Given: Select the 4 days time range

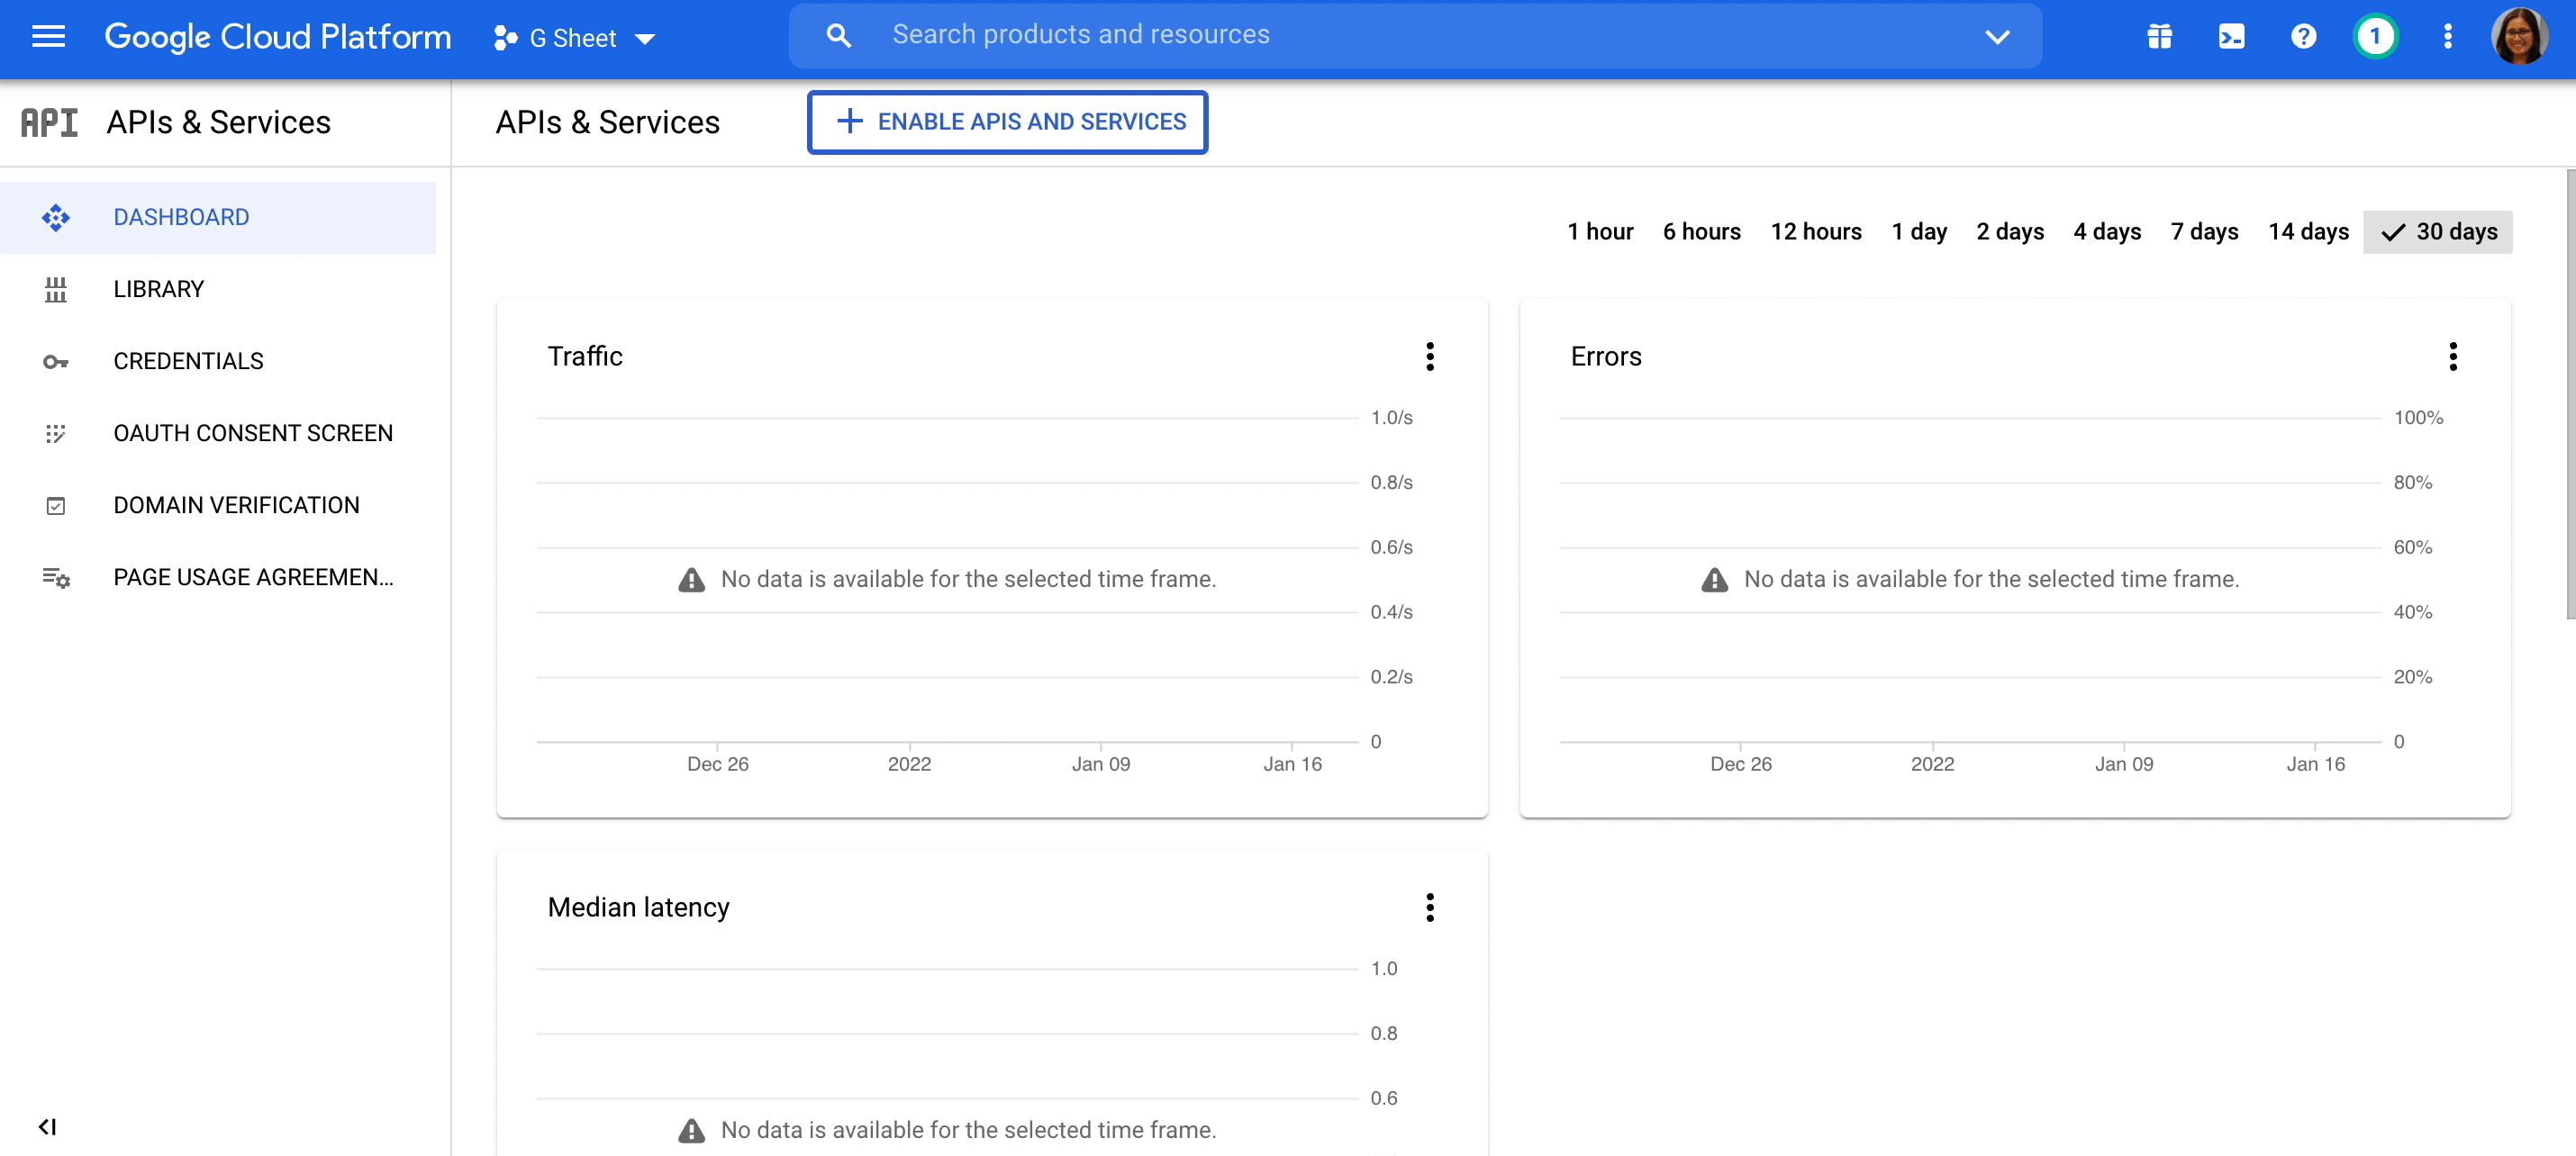Looking at the screenshot, I should [x=2106, y=232].
